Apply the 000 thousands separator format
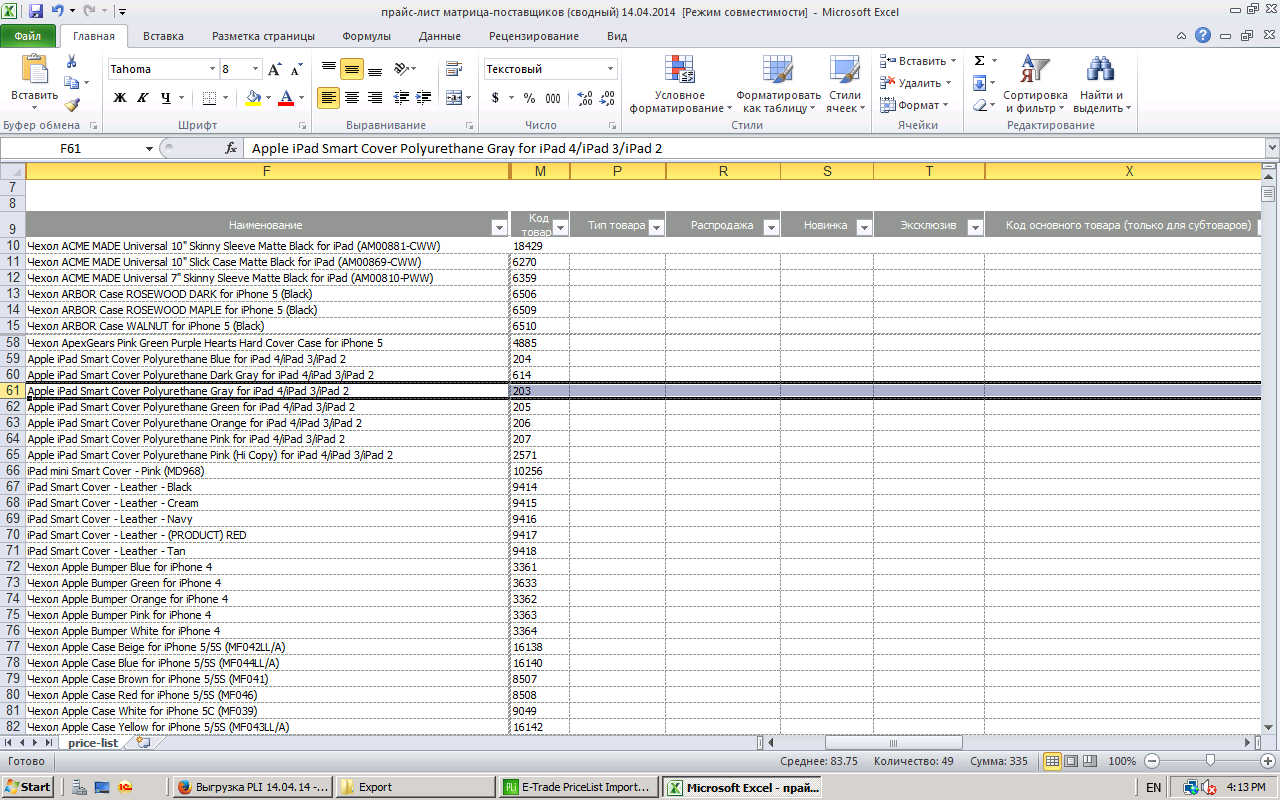 (x=554, y=98)
